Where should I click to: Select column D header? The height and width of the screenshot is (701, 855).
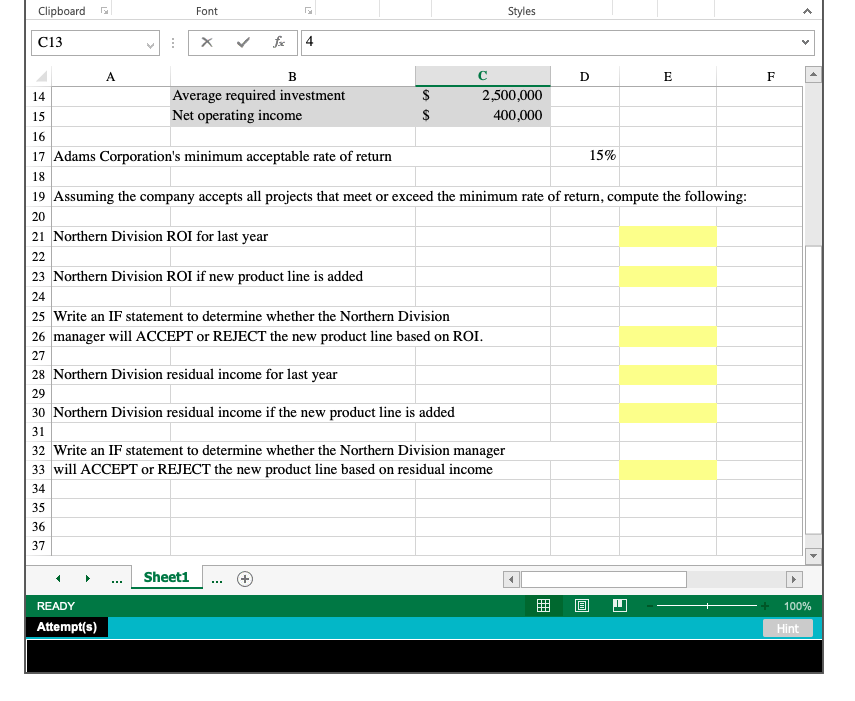pyautogui.click(x=584, y=77)
